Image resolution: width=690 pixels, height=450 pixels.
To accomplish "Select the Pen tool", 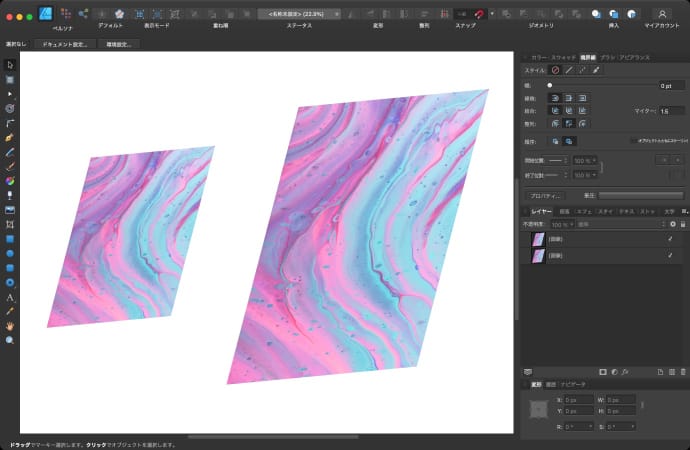I will click(10, 137).
